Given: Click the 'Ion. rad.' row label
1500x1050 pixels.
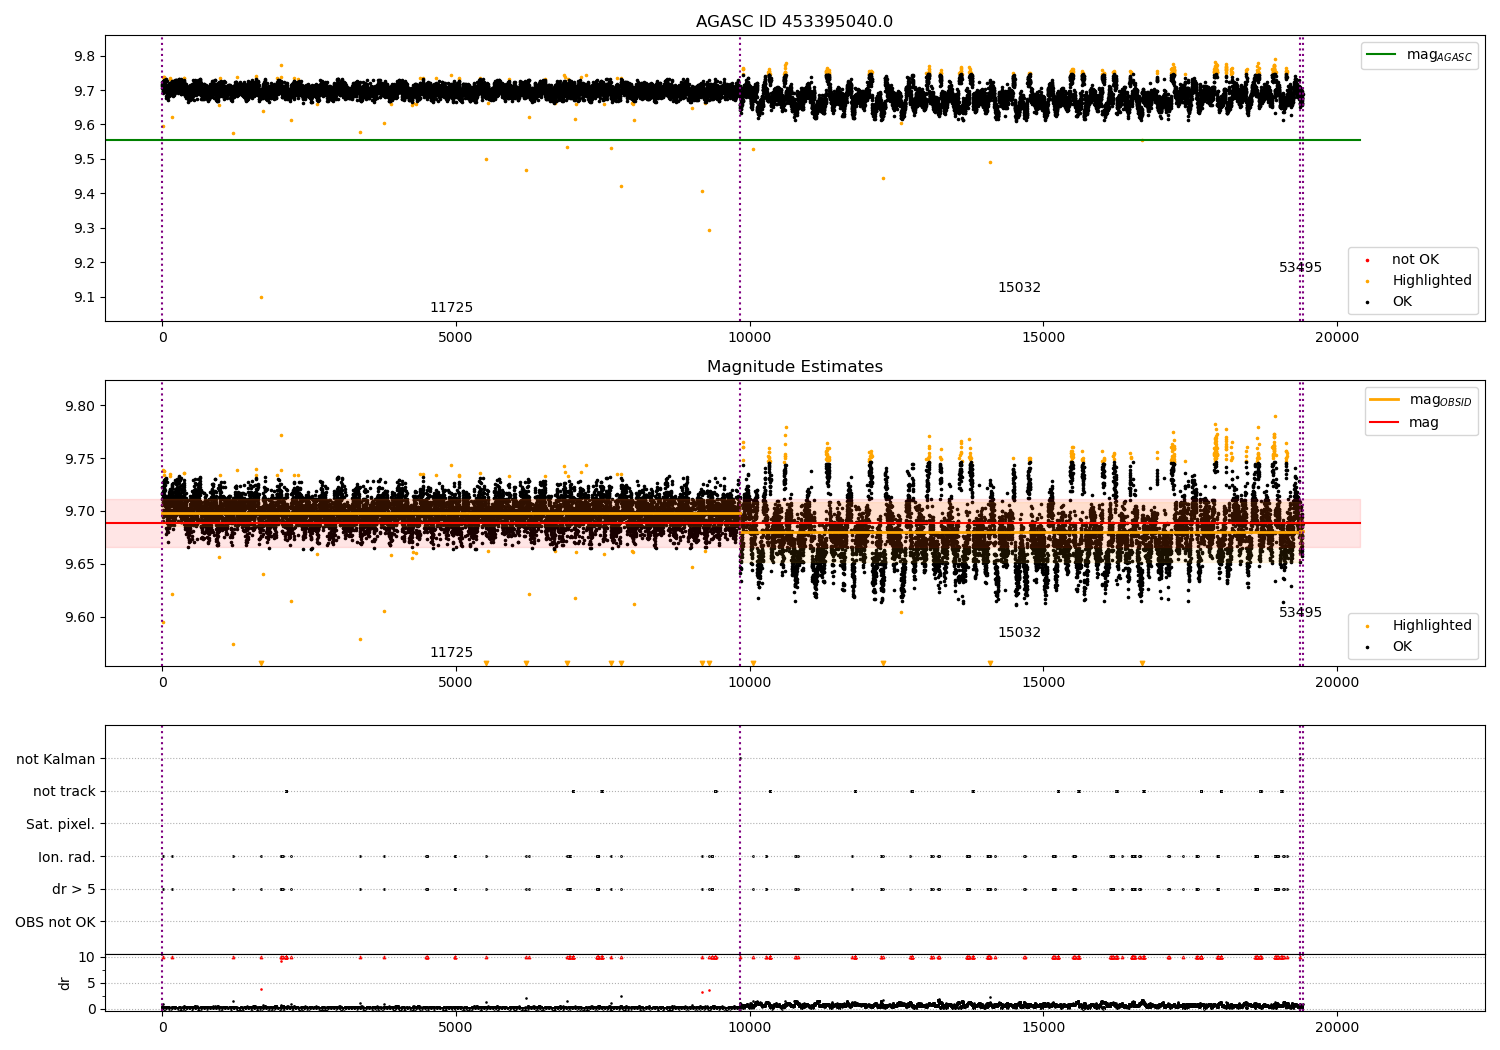Looking at the screenshot, I should click(x=67, y=857).
